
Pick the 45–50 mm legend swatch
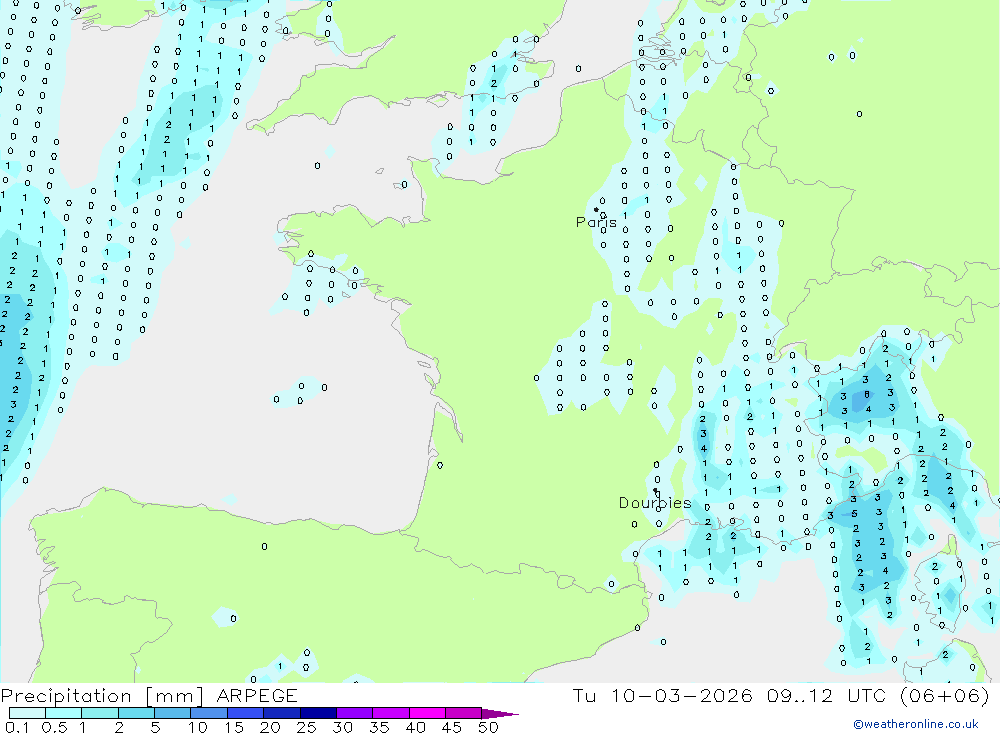tap(463, 713)
